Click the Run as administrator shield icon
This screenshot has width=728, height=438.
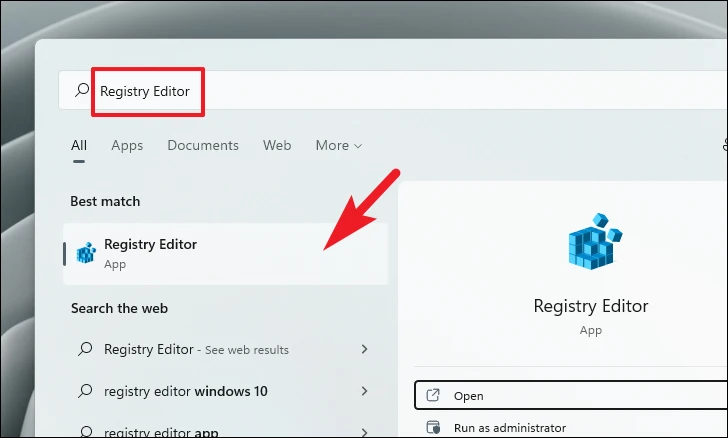click(433, 427)
